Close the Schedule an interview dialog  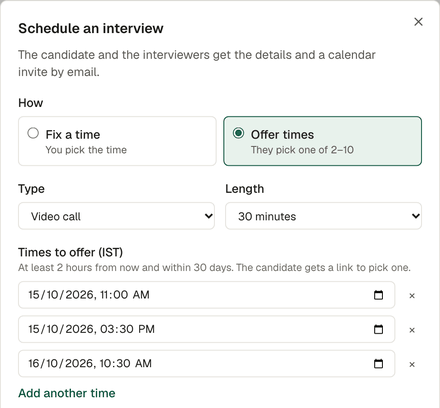(x=418, y=22)
